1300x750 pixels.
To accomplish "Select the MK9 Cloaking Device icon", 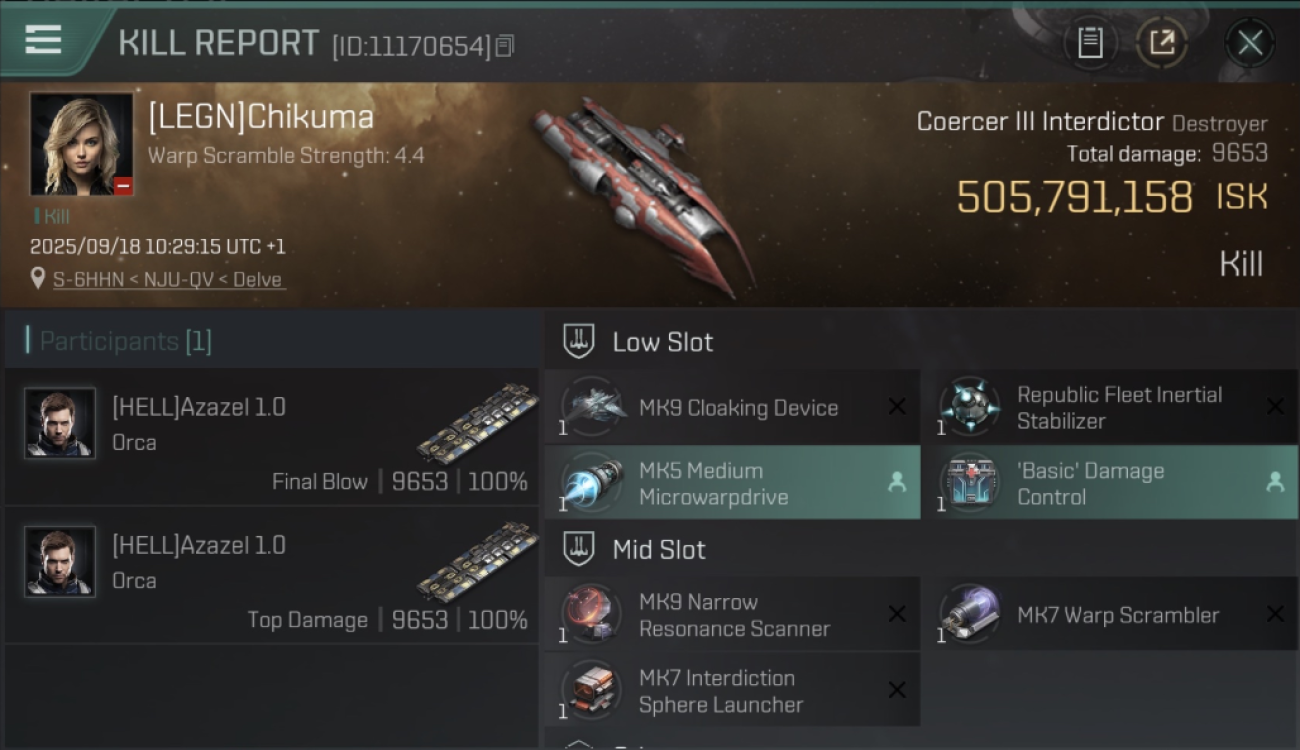I will click(591, 407).
